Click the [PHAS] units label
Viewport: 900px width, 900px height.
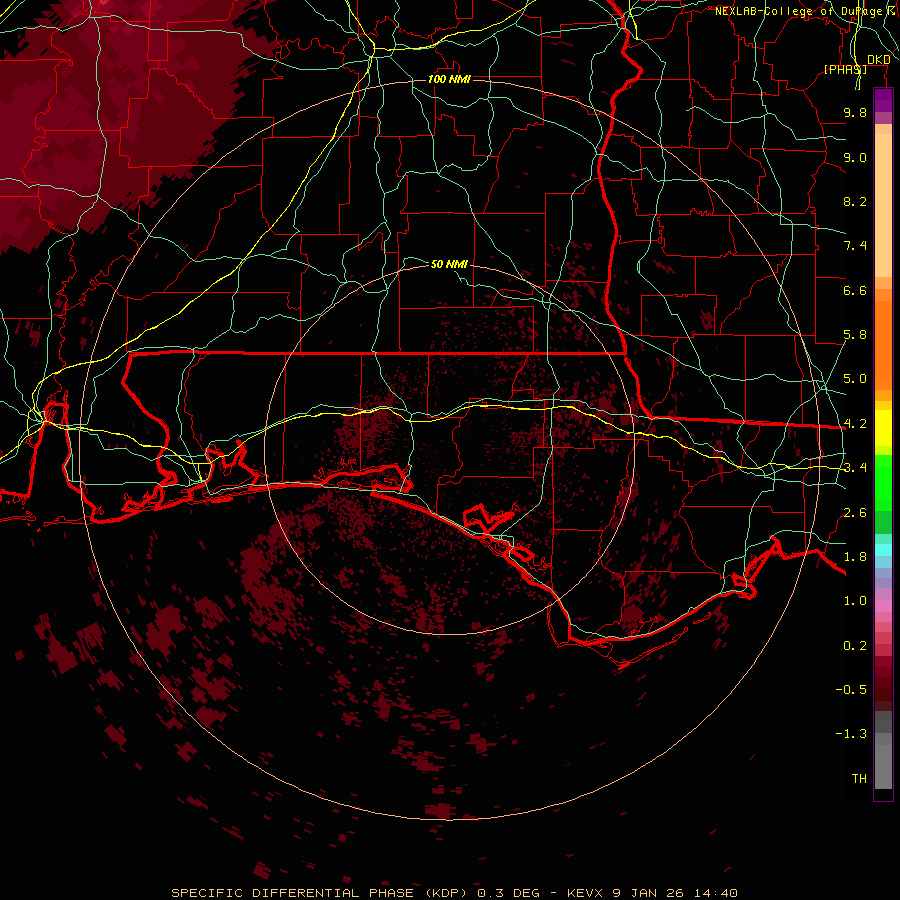pyautogui.click(x=845, y=69)
